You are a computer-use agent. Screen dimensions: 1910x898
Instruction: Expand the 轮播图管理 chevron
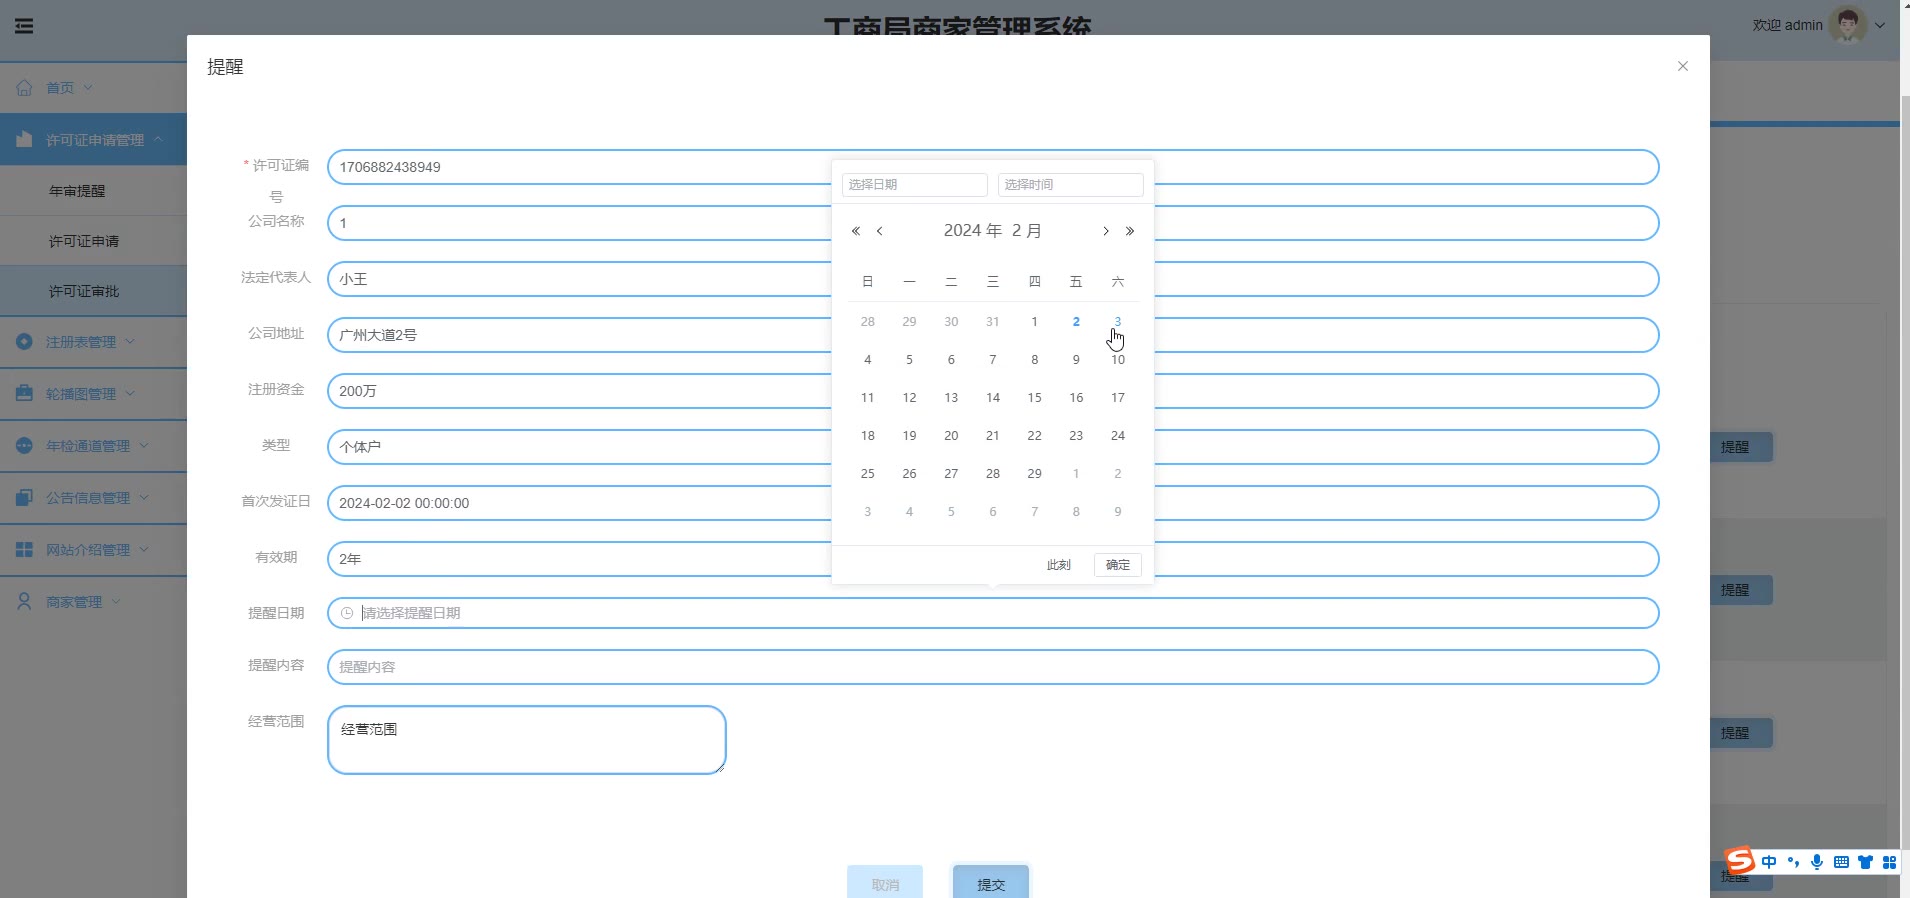pyautogui.click(x=130, y=394)
